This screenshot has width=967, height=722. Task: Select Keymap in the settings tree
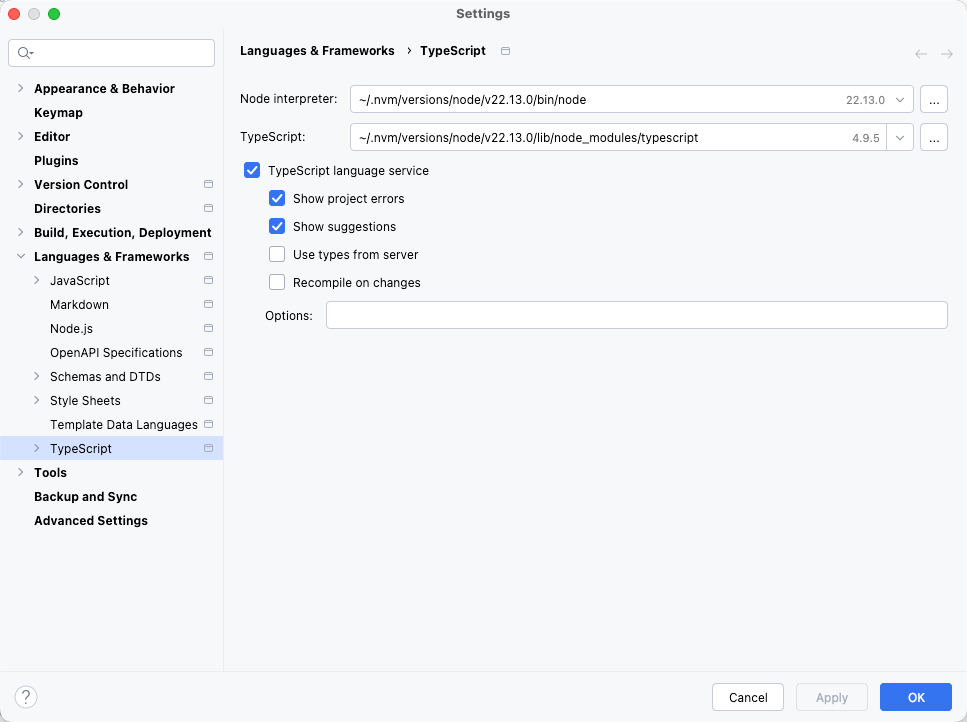(58, 113)
